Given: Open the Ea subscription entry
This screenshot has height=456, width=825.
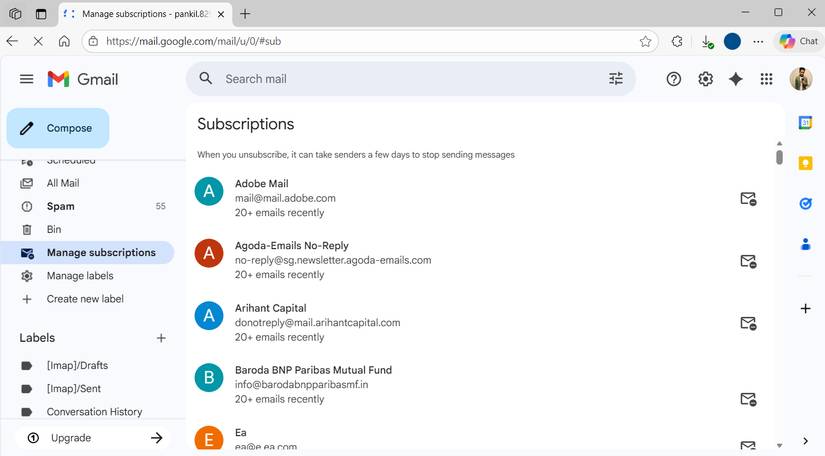Looking at the screenshot, I should click(x=479, y=439).
